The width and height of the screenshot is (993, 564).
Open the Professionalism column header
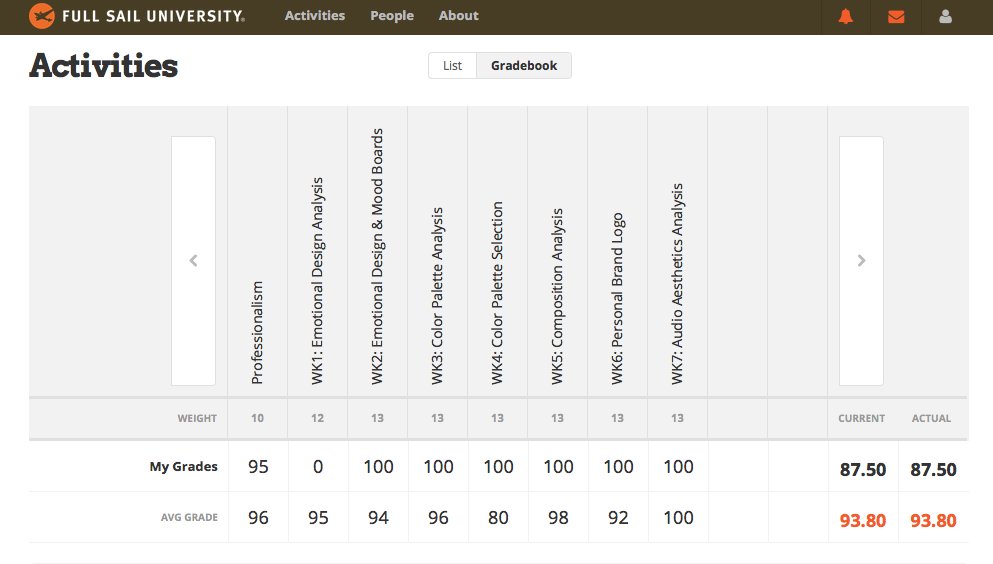(x=257, y=333)
